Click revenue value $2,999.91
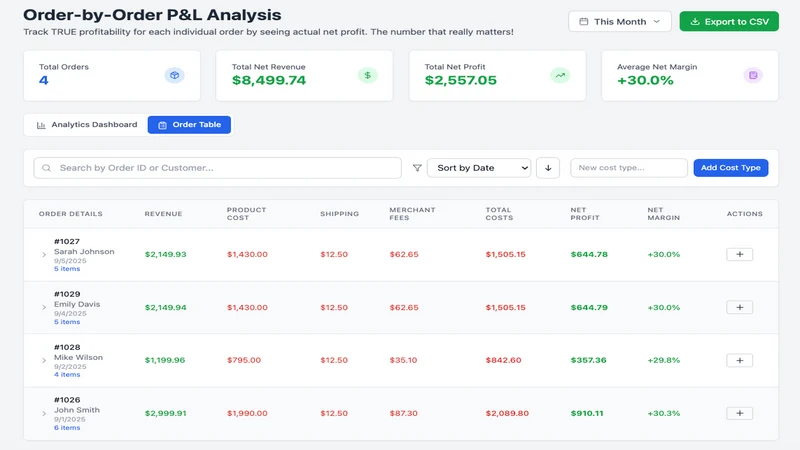Viewport: 800px width, 450px height. click(x=165, y=413)
